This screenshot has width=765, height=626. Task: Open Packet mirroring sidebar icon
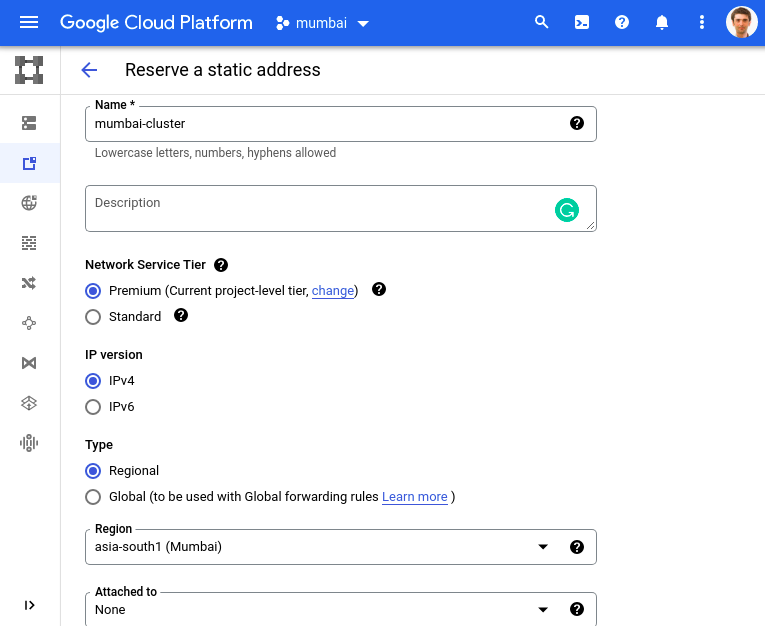tap(29, 443)
